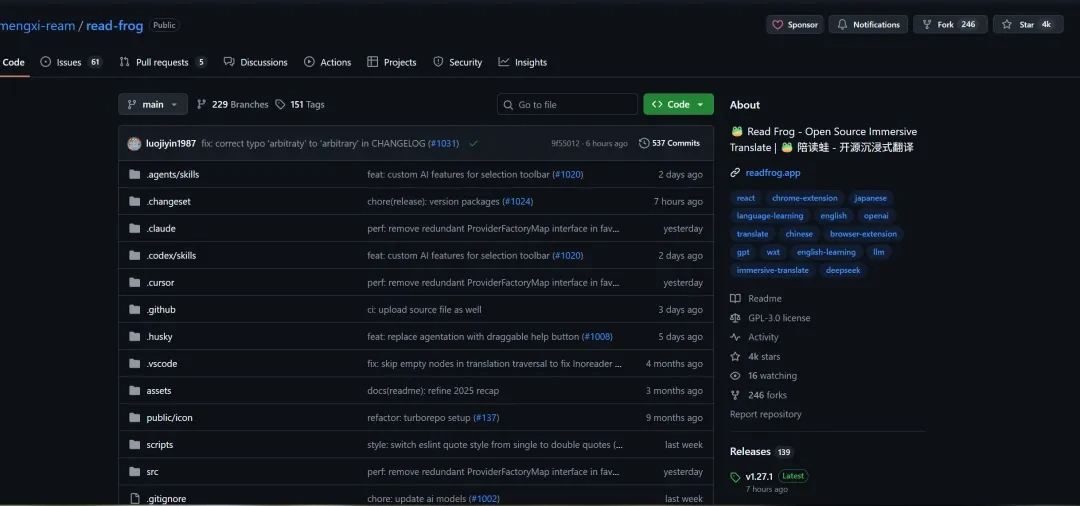Click the luojiyin1987 author name
Image resolution: width=1080 pixels, height=506 pixels.
click(x=171, y=143)
